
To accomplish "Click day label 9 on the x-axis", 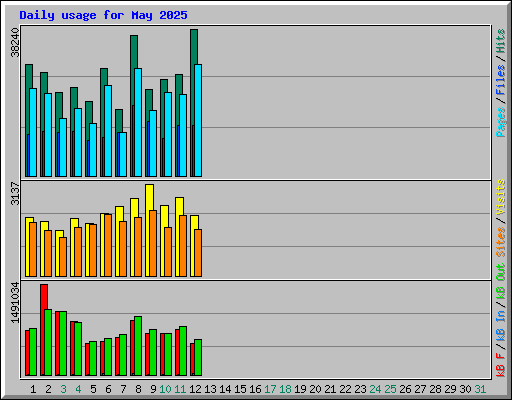I will point(153,389).
